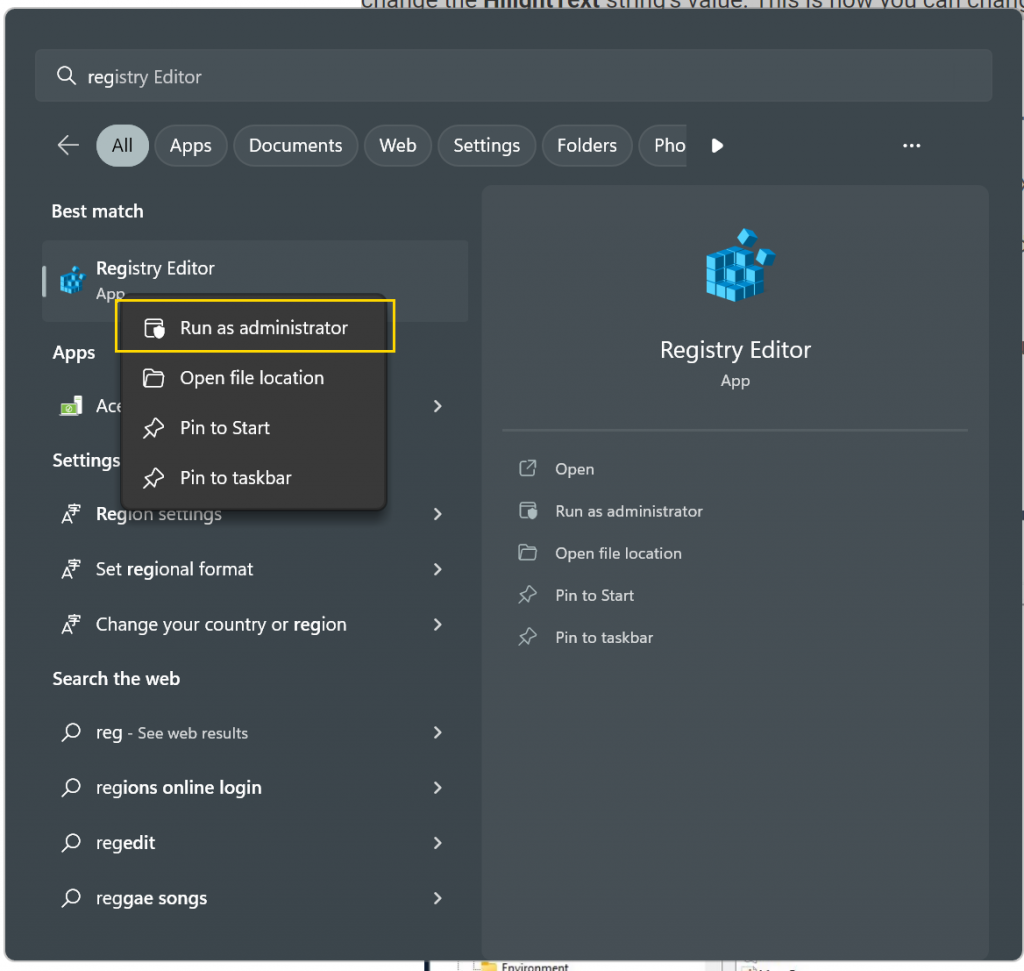
Task: Click search icon beside 'reggae songs'
Action: pyautogui.click(x=71, y=899)
